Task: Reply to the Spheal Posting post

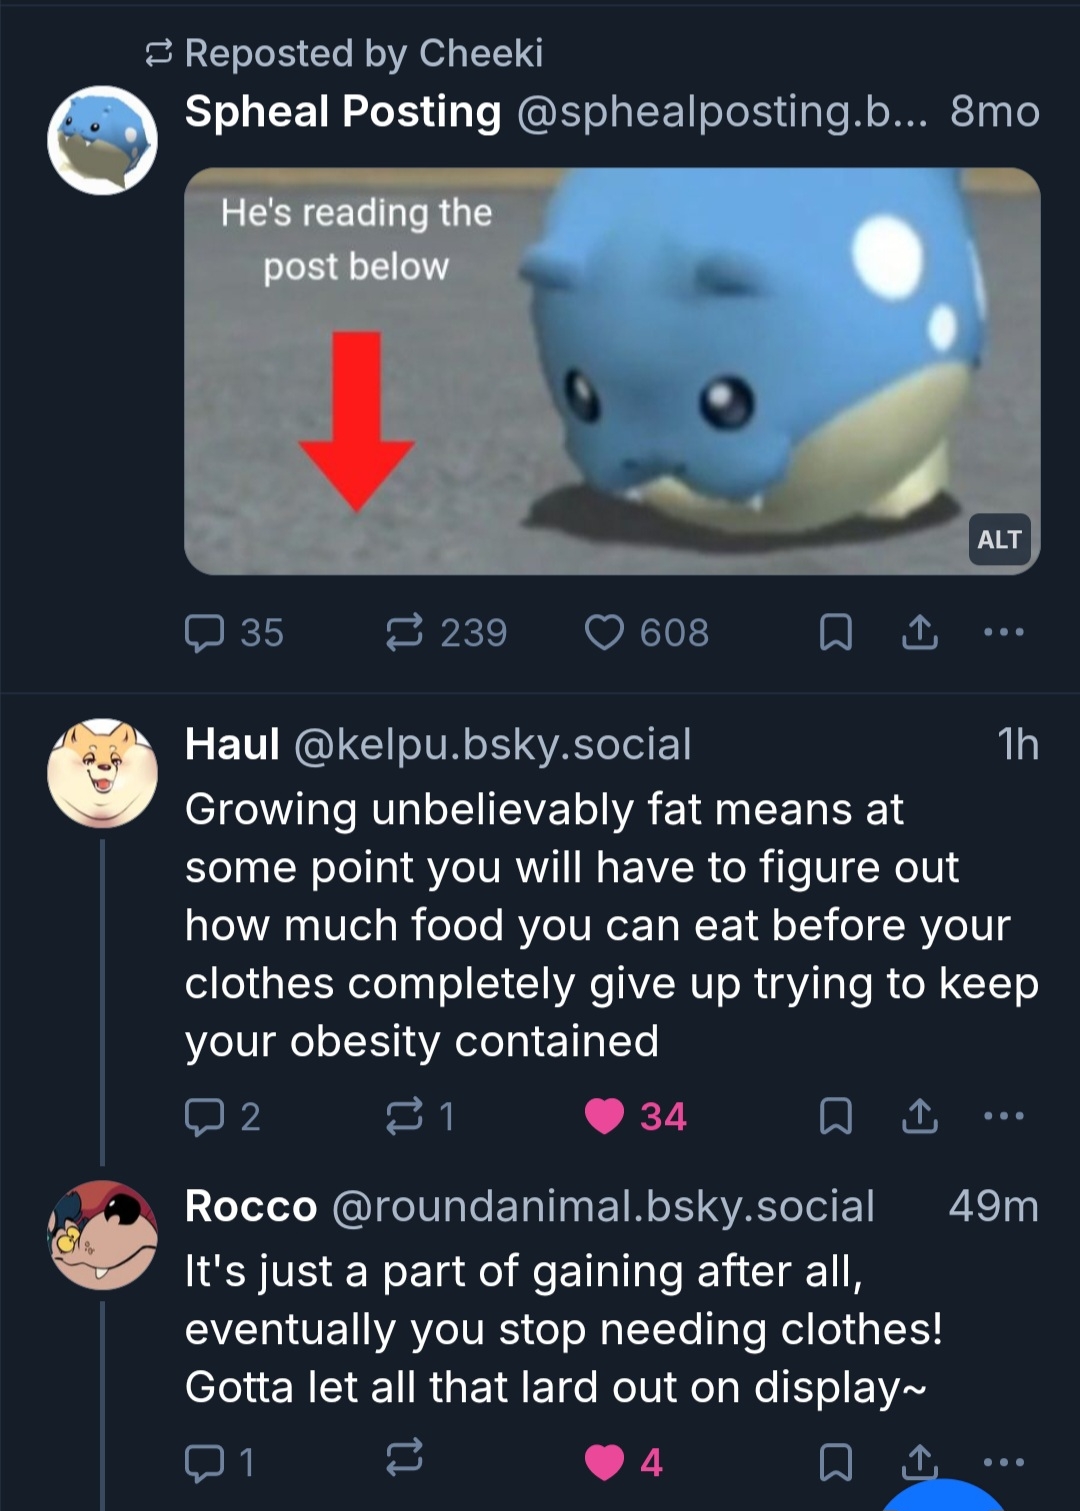Action: coord(205,633)
